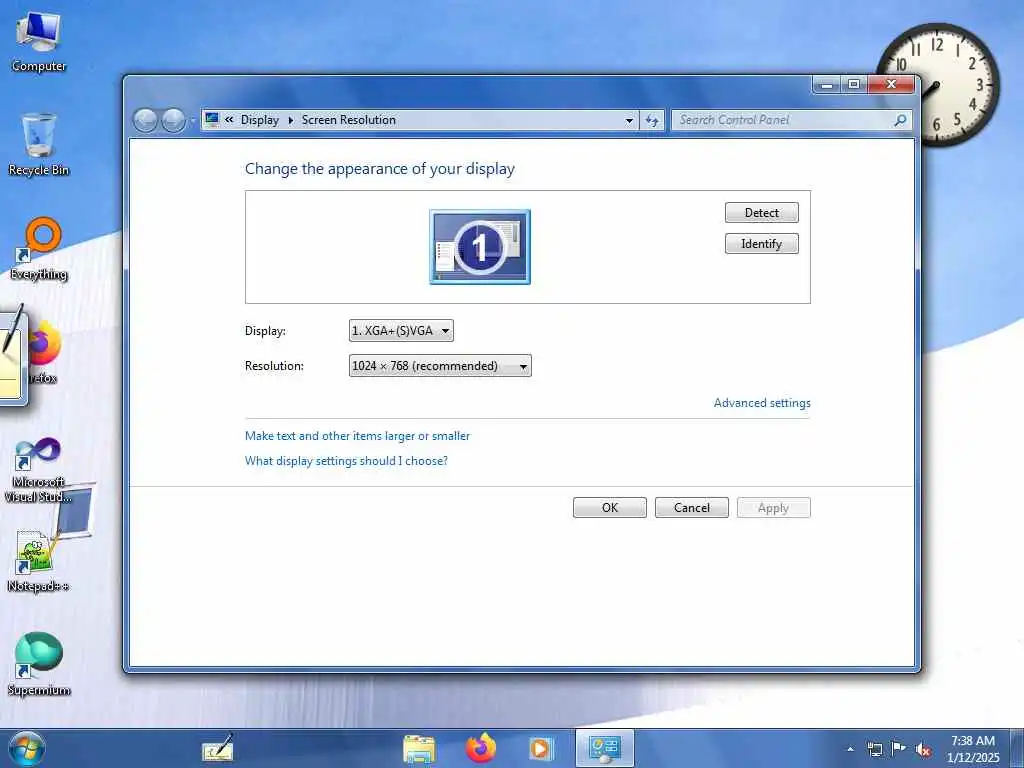1024x768 pixels.
Task: Close the Screen Resolution window
Action: pyautogui.click(x=891, y=84)
